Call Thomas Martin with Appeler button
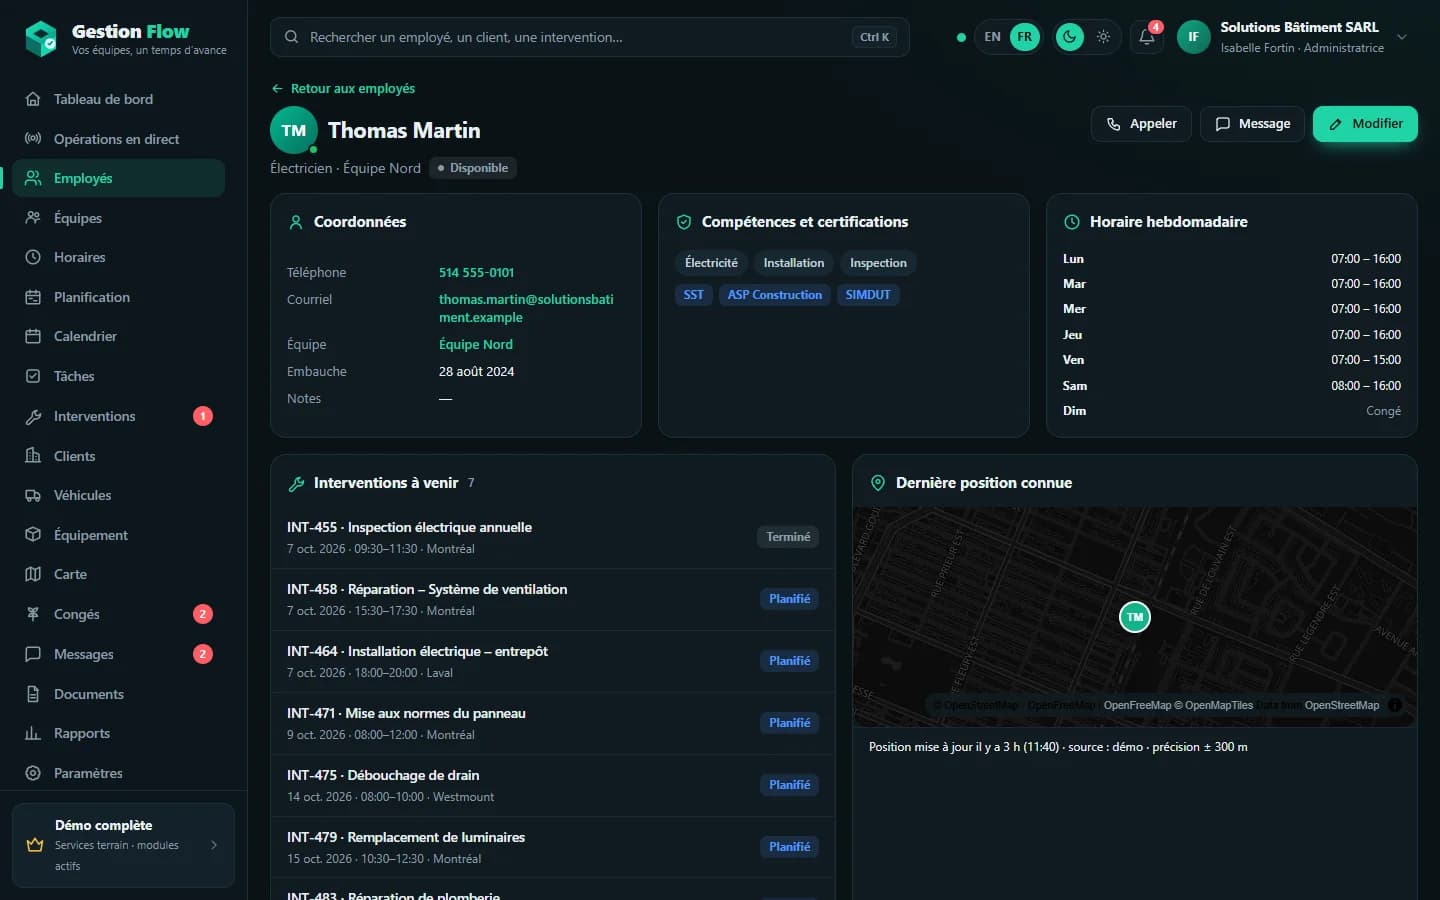Image resolution: width=1440 pixels, height=900 pixels. (1141, 124)
